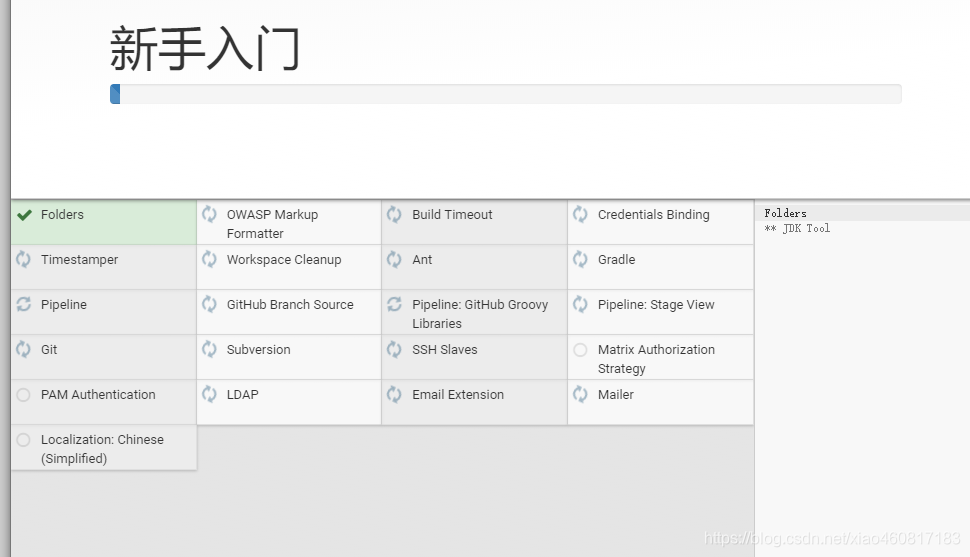Click the spinner icon beside SSH Slaves

click(x=394, y=349)
